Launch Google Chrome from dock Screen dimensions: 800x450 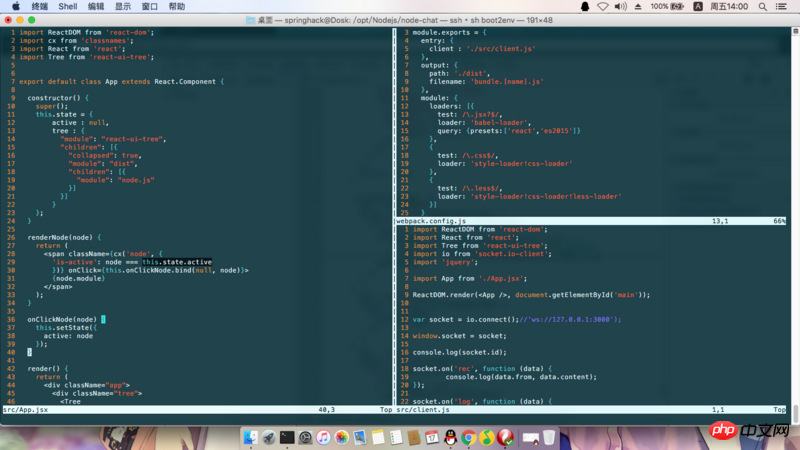[x=468, y=438]
